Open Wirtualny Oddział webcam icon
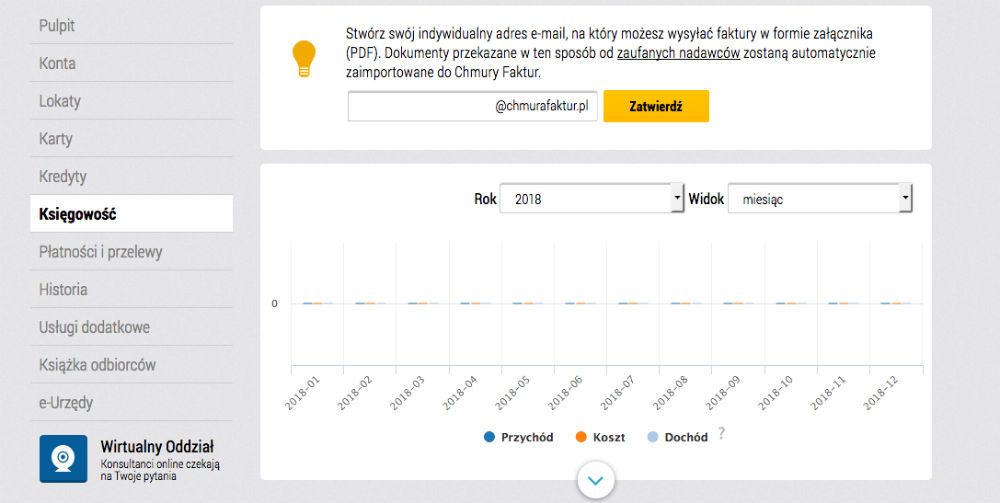The width and height of the screenshot is (1000, 503). pyautogui.click(x=63, y=459)
